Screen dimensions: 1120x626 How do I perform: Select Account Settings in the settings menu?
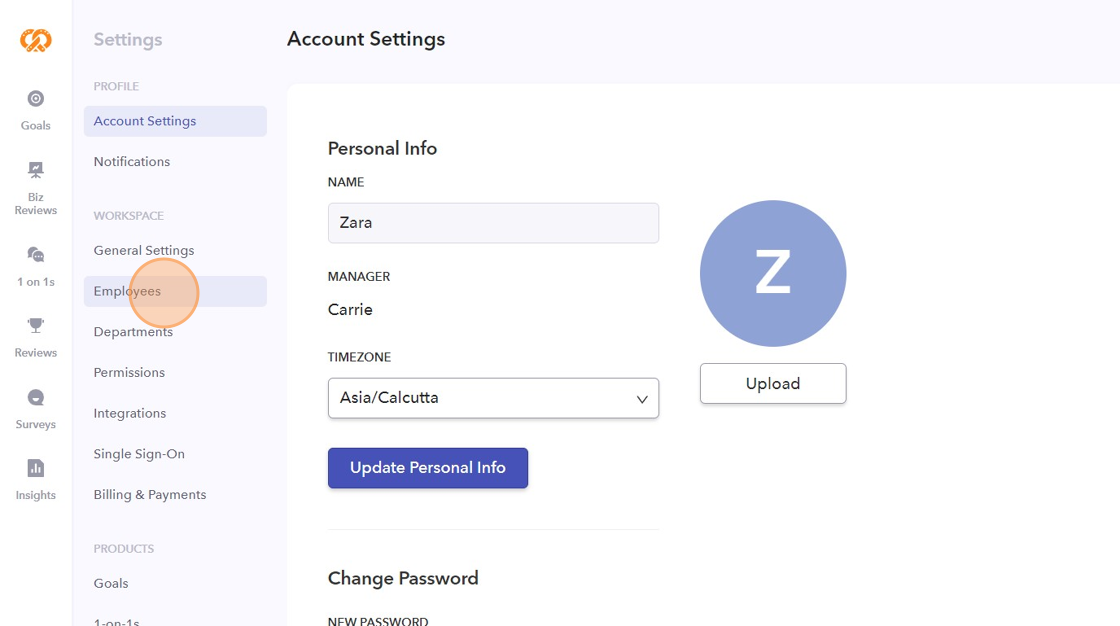coord(145,121)
